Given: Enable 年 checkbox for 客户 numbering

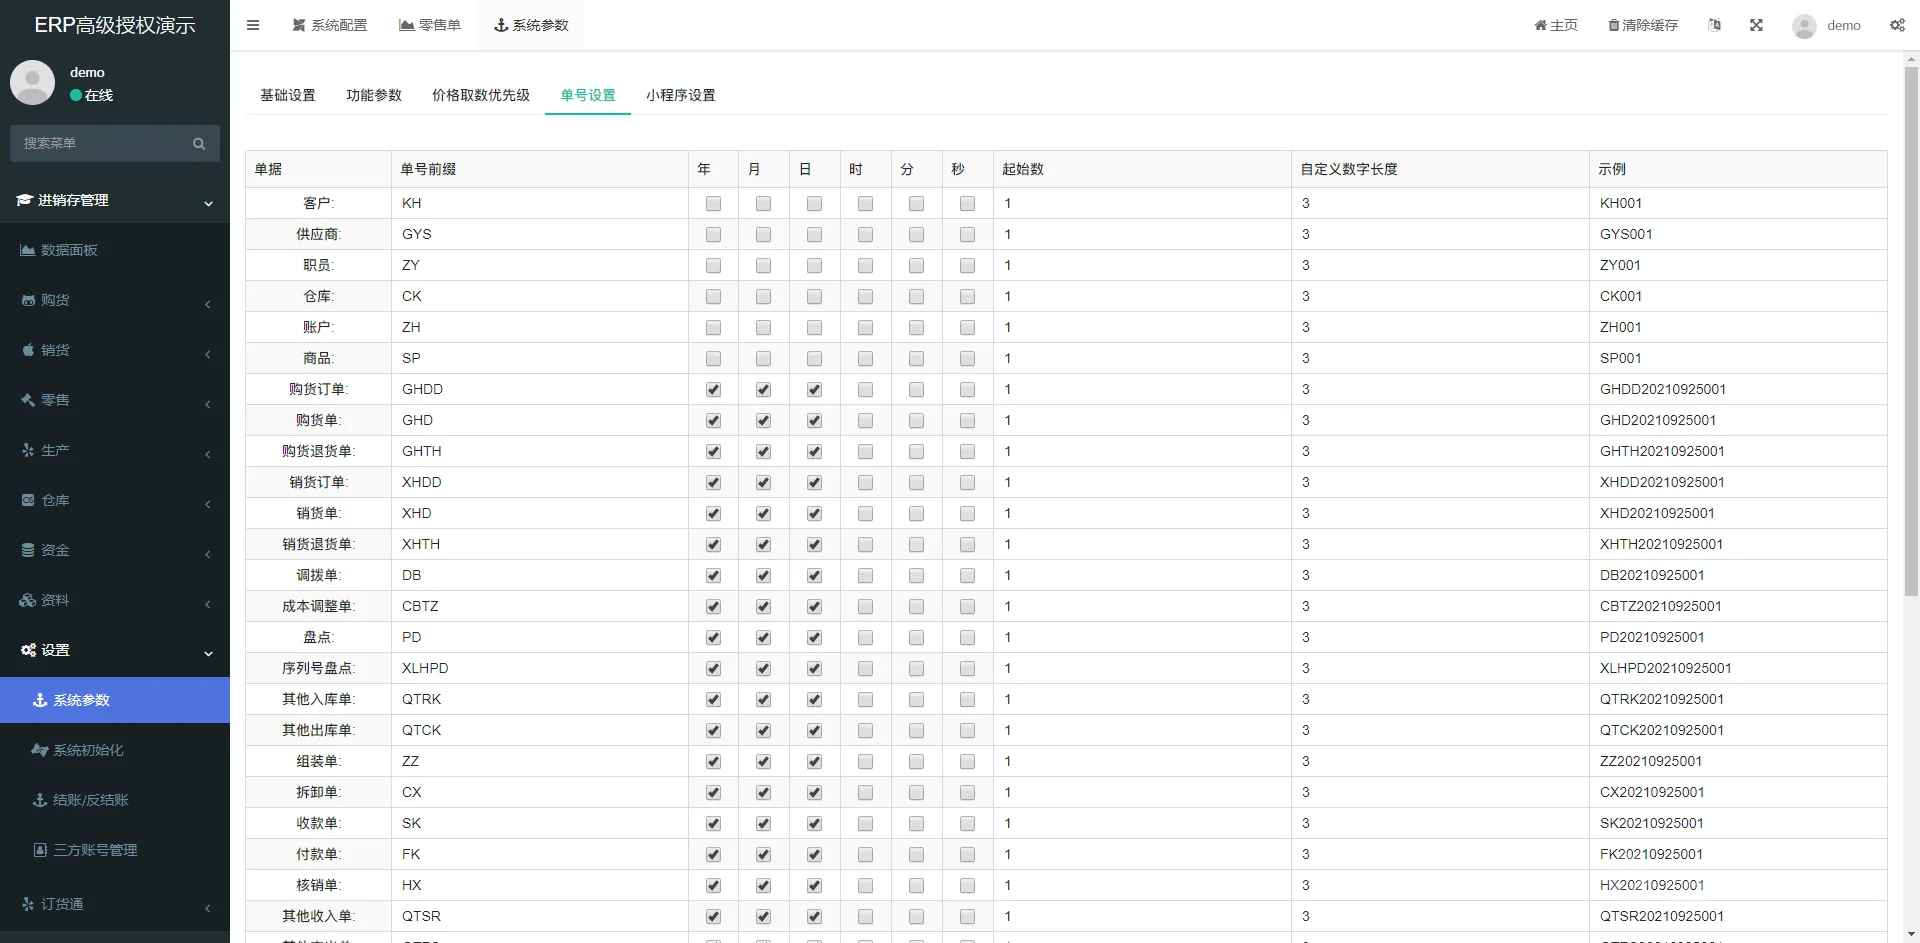Looking at the screenshot, I should [x=713, y=204].
